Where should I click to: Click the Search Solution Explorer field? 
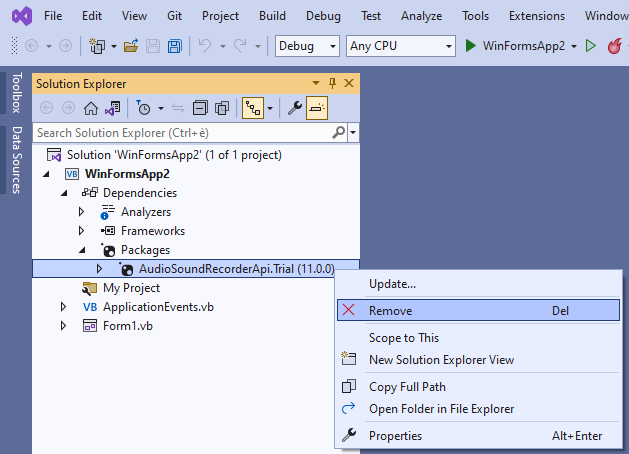coord(180,132)
